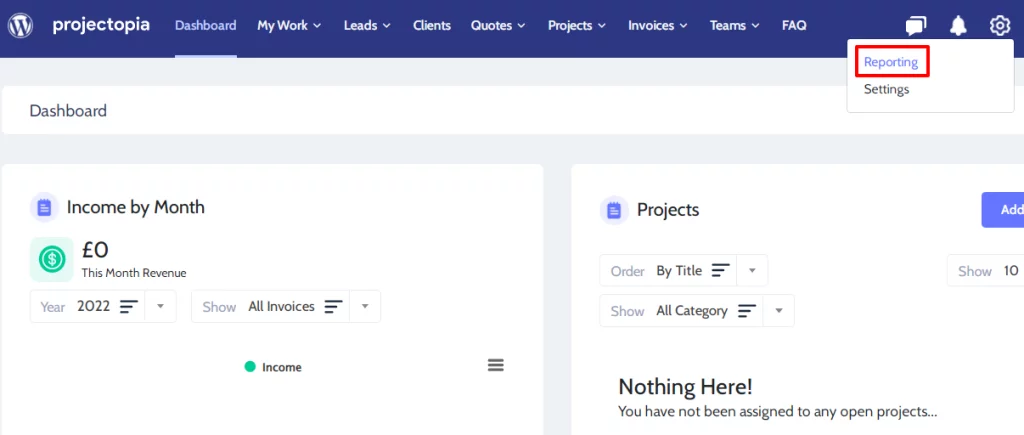This screenshot has height=435, width=1024.
Task: Expand the My Work menu
Action: [x=289, y=25]
